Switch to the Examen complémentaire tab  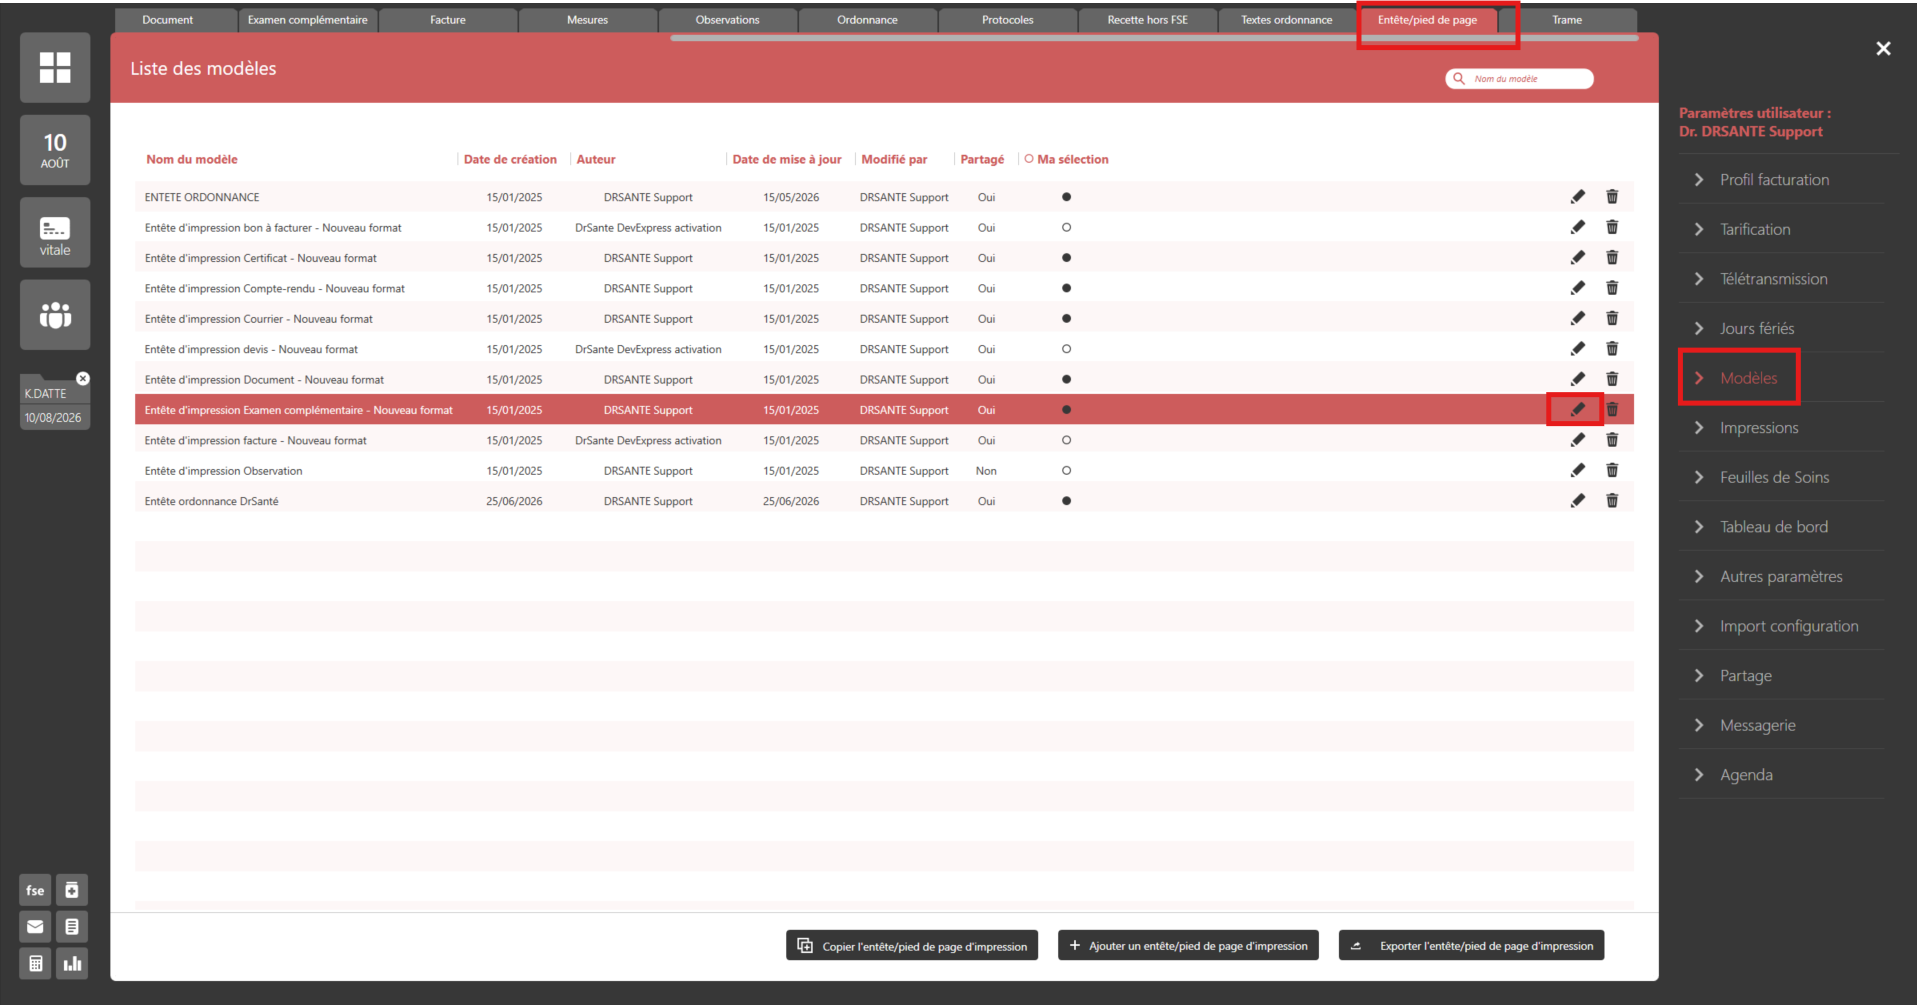point(308,20)
